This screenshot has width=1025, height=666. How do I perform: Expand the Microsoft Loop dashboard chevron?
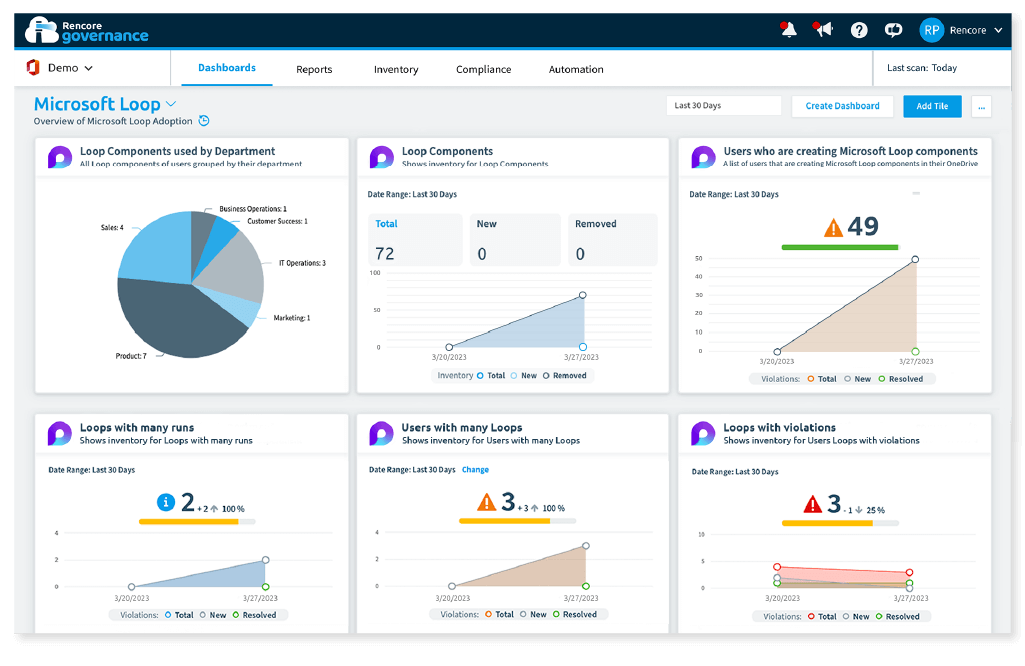171,104
